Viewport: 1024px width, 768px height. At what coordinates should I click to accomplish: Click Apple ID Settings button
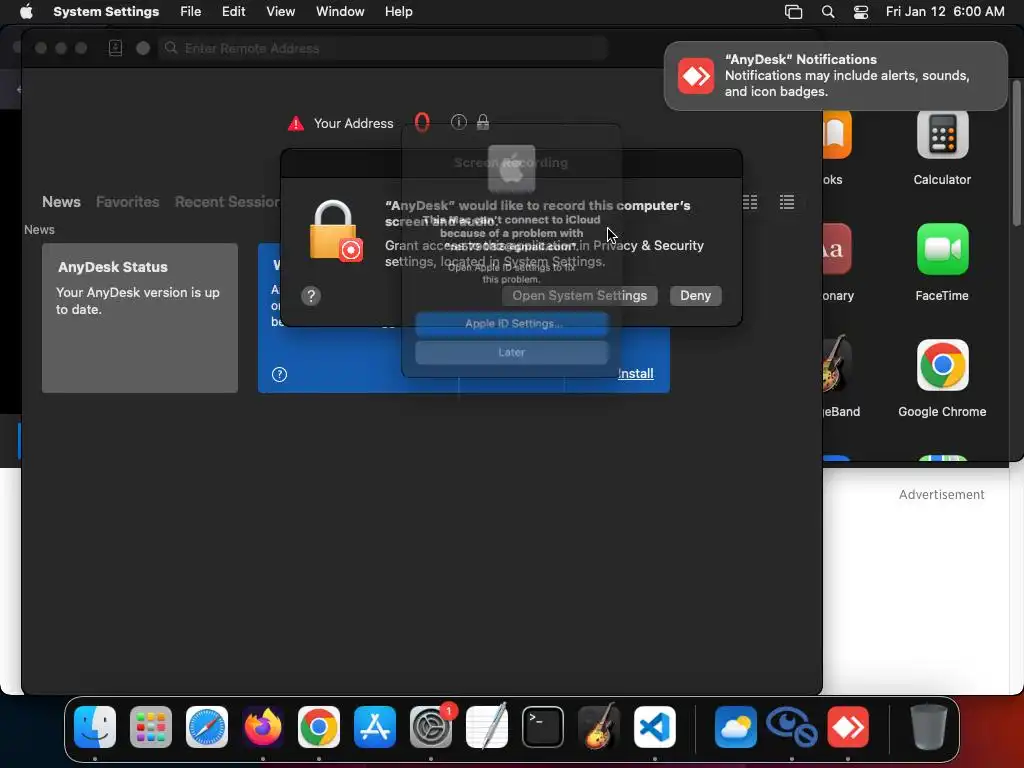coord(512,324)
